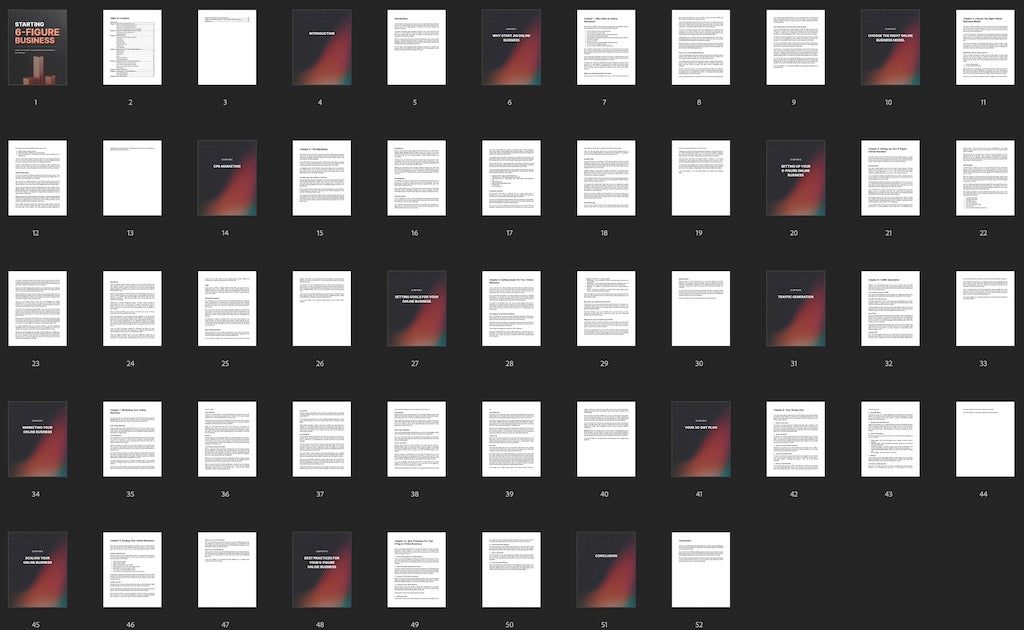Click the Scaling Your Online Business cover thumbnail
This screenshot has height=630, width=1024.
point(37,570)
